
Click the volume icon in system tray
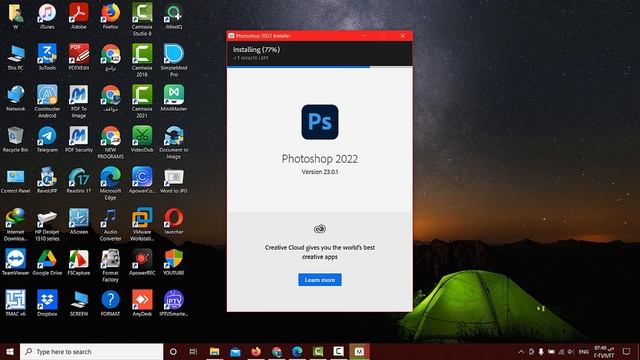(571, 351)
